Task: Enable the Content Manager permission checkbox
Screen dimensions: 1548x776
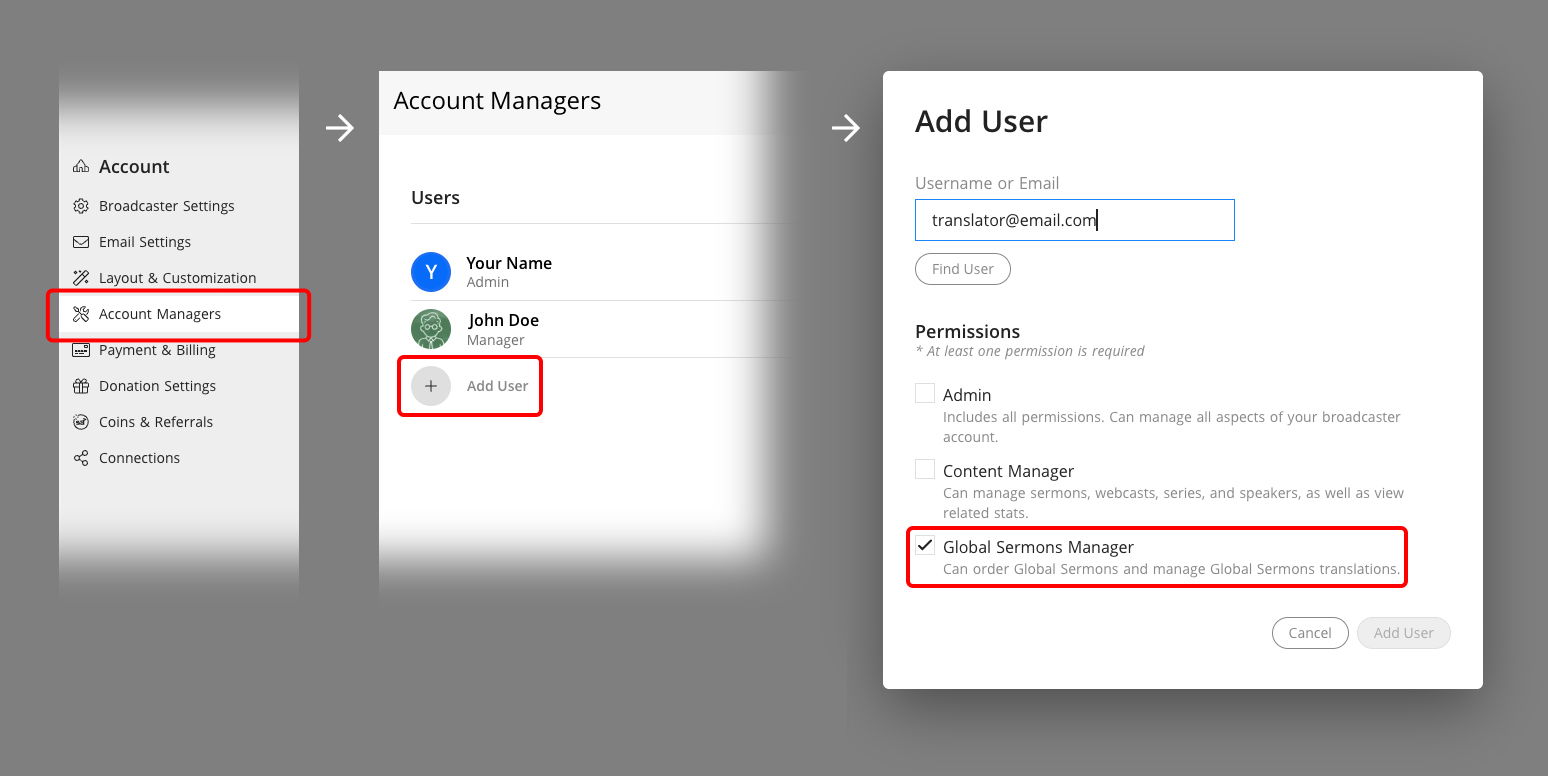Action: pos(924,468)
